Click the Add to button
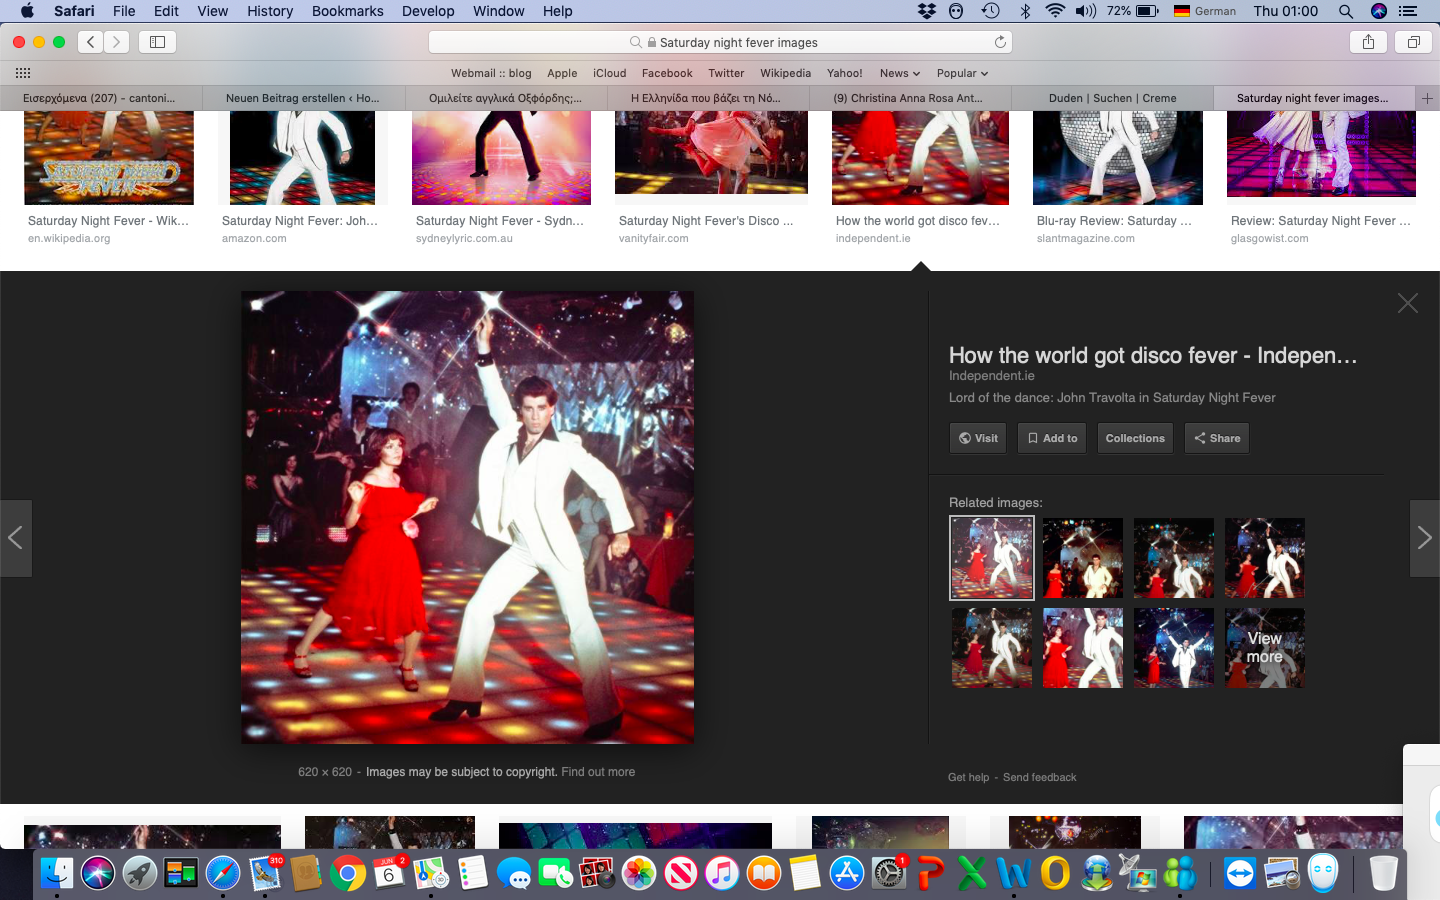The height and width of the screenshot is (900, 1440). click(x=1052, y=438)
